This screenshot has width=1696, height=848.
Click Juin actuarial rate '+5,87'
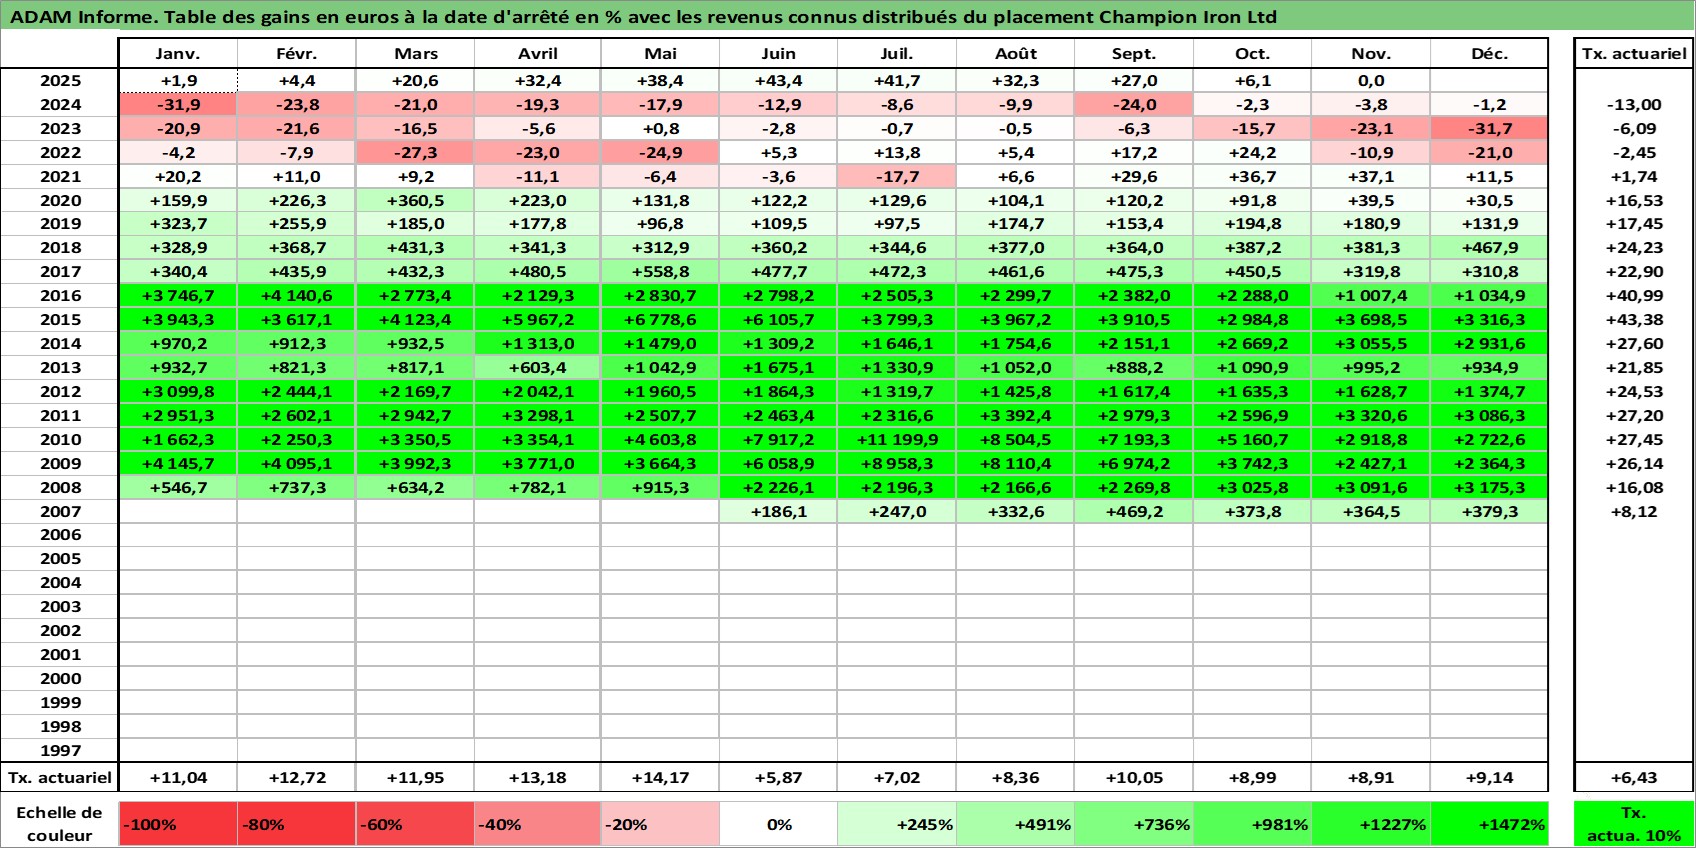tap(779, 777)
